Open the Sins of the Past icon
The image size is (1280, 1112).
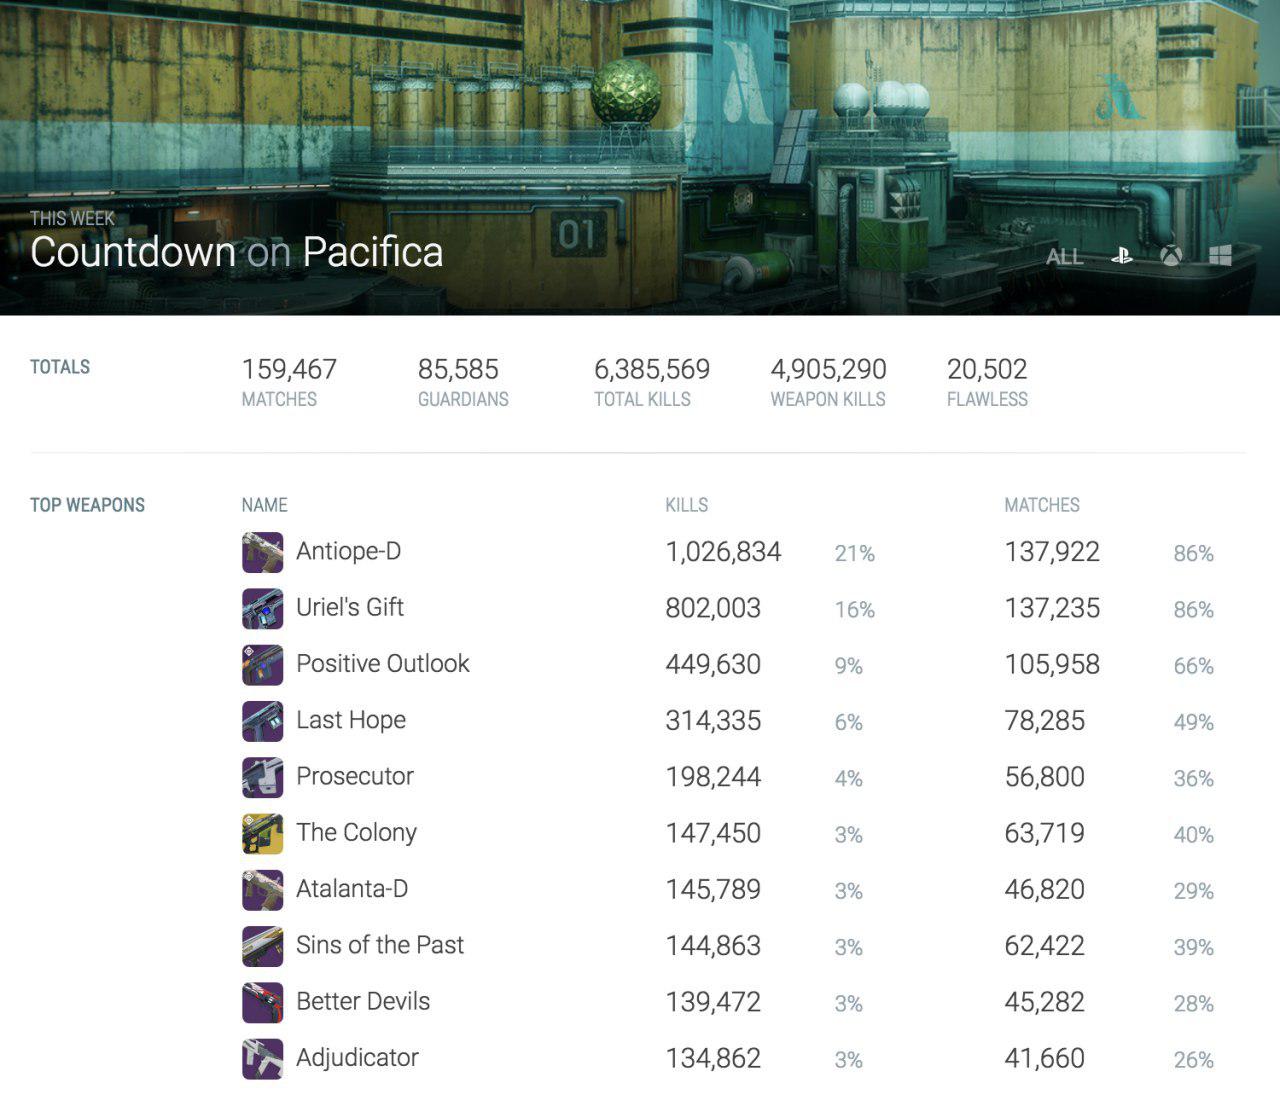pos(263,946)
